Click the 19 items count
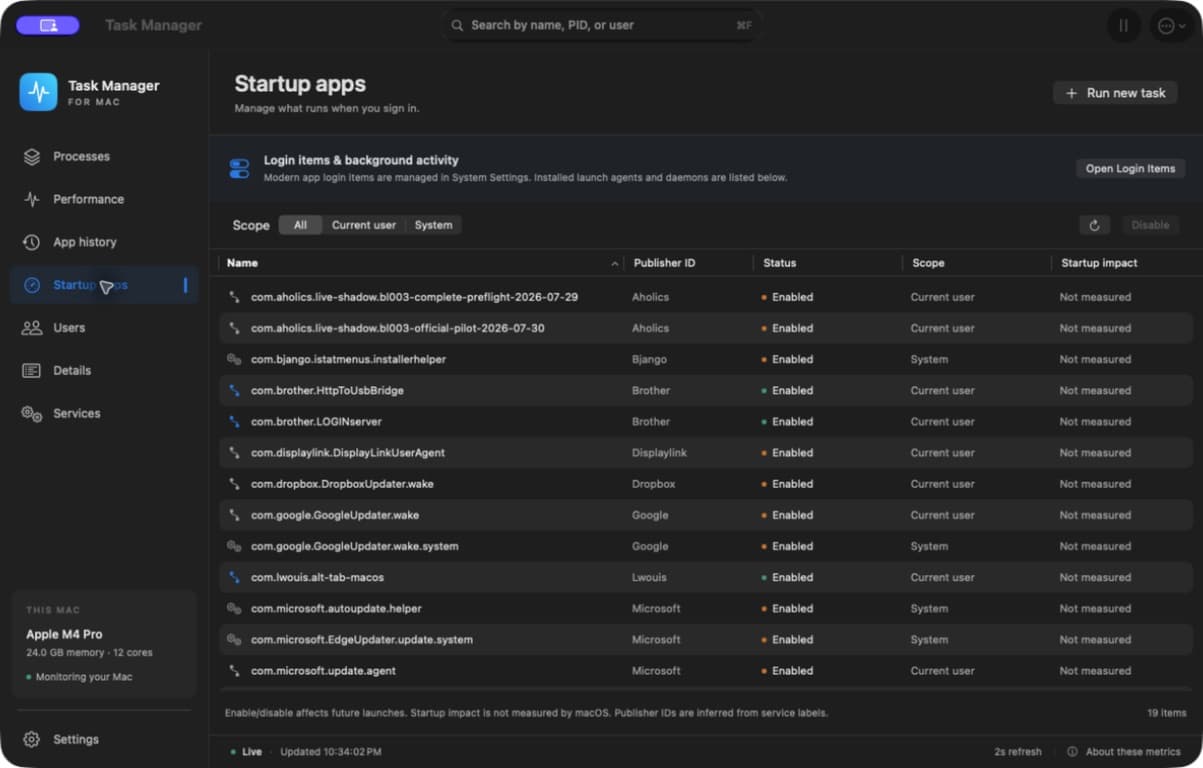The width and height of the screenshot is (1203, 768). (x=1166, y=713)
